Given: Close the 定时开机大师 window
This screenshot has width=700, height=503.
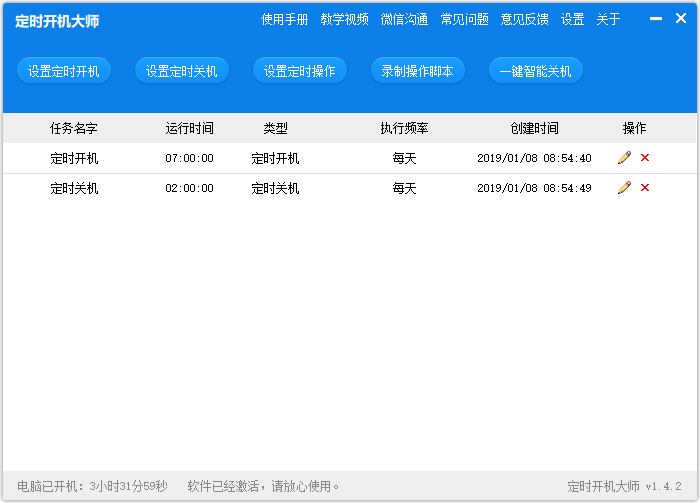Looking at the screenshot, I should (x=681, y=18).
